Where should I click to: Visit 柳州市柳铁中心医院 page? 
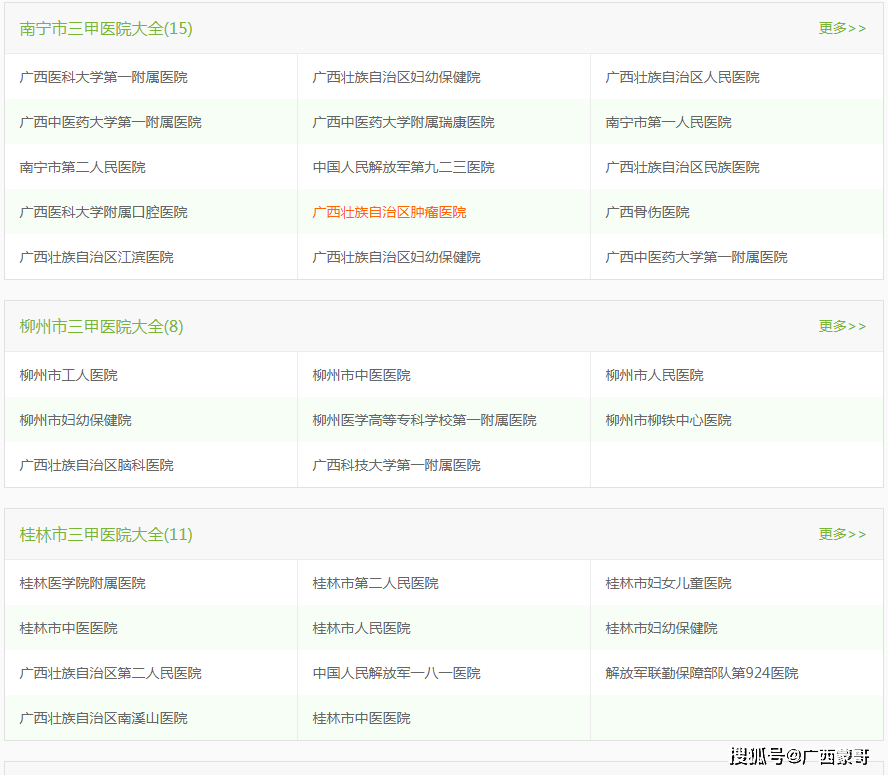pos(668,420)
